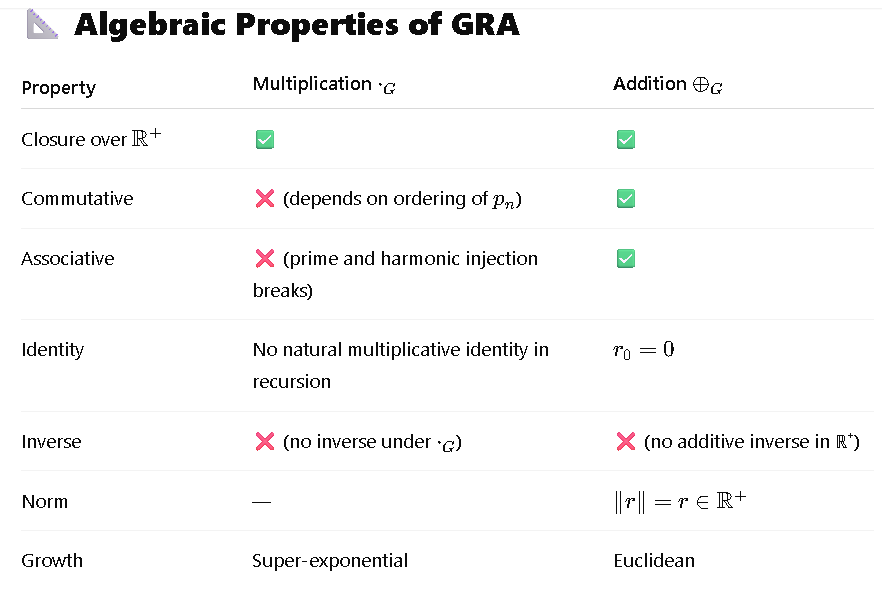
Task: Click the Property column header
Action: 58,88
